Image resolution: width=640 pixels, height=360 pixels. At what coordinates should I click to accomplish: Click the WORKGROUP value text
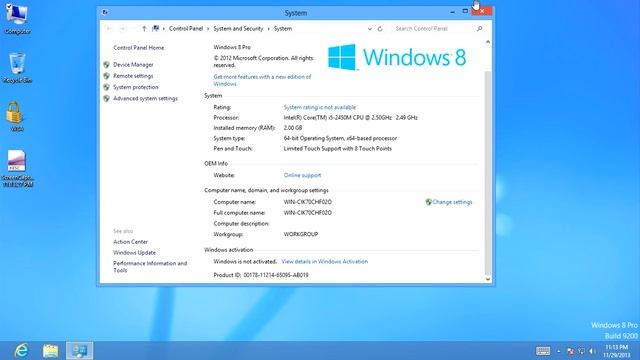tap(301, 234)
